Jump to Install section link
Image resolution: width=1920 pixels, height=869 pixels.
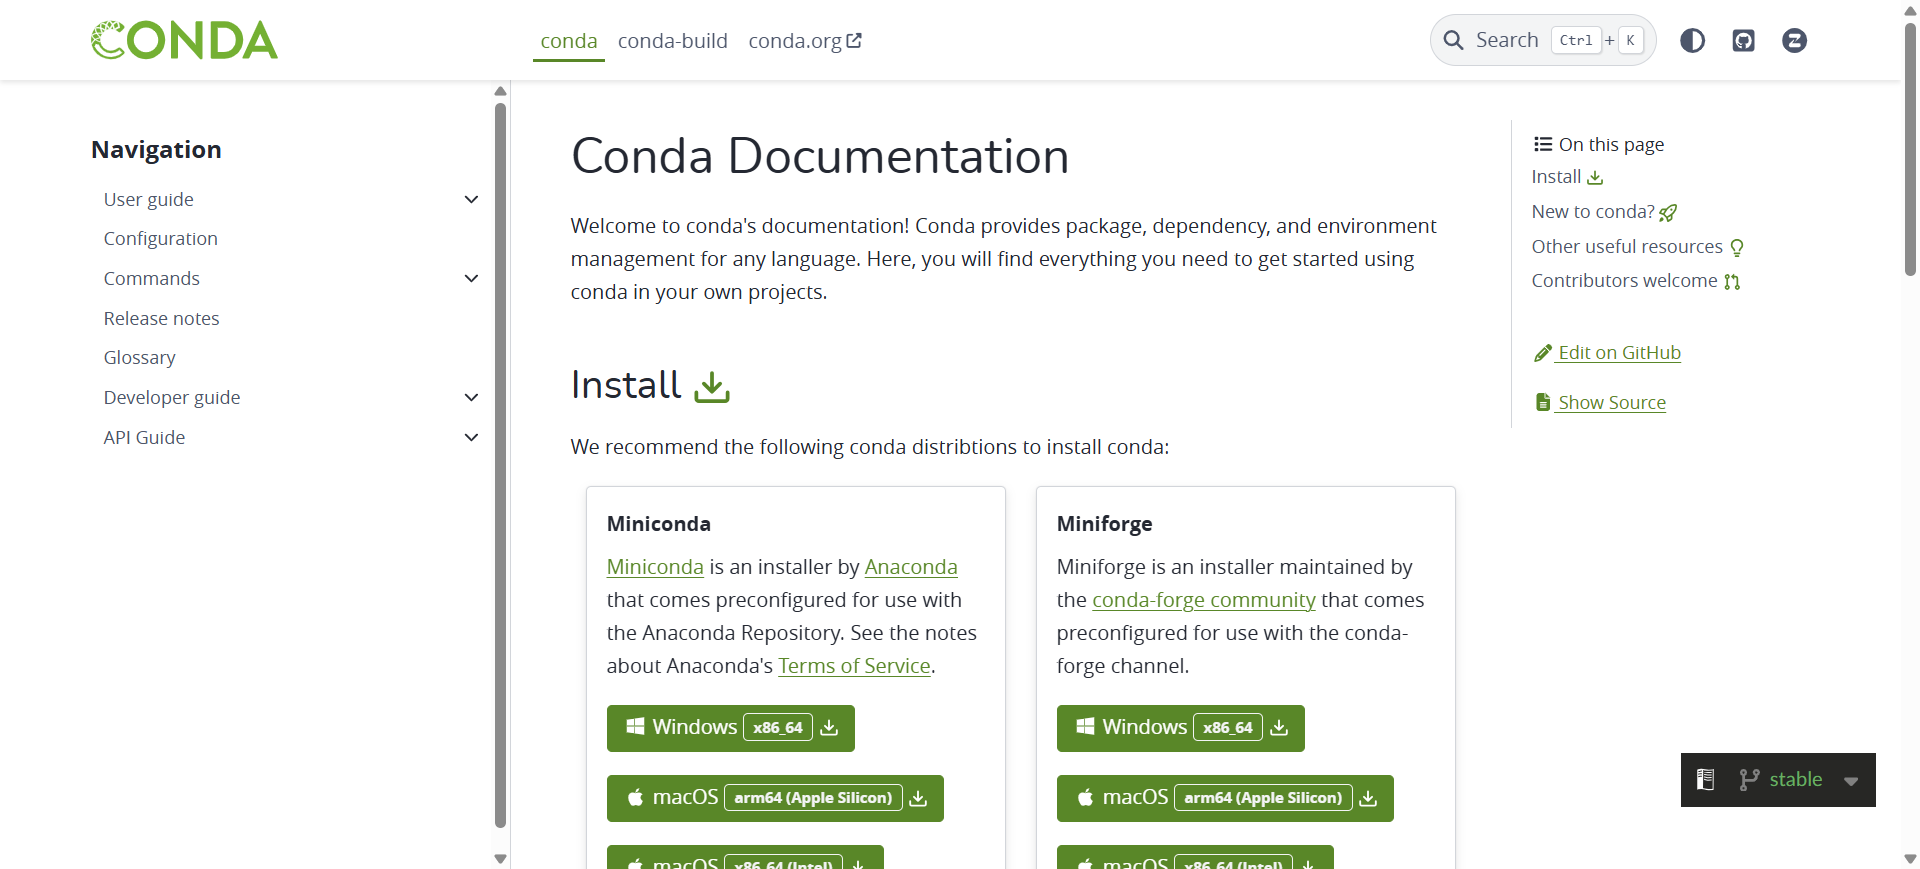[x=1567, y=176]
